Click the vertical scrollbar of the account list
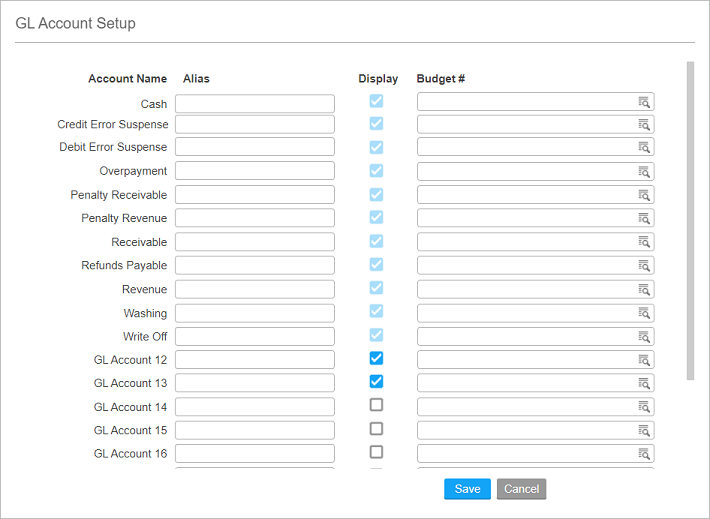This screenshot has height=519, width=710. click(690, 220)
